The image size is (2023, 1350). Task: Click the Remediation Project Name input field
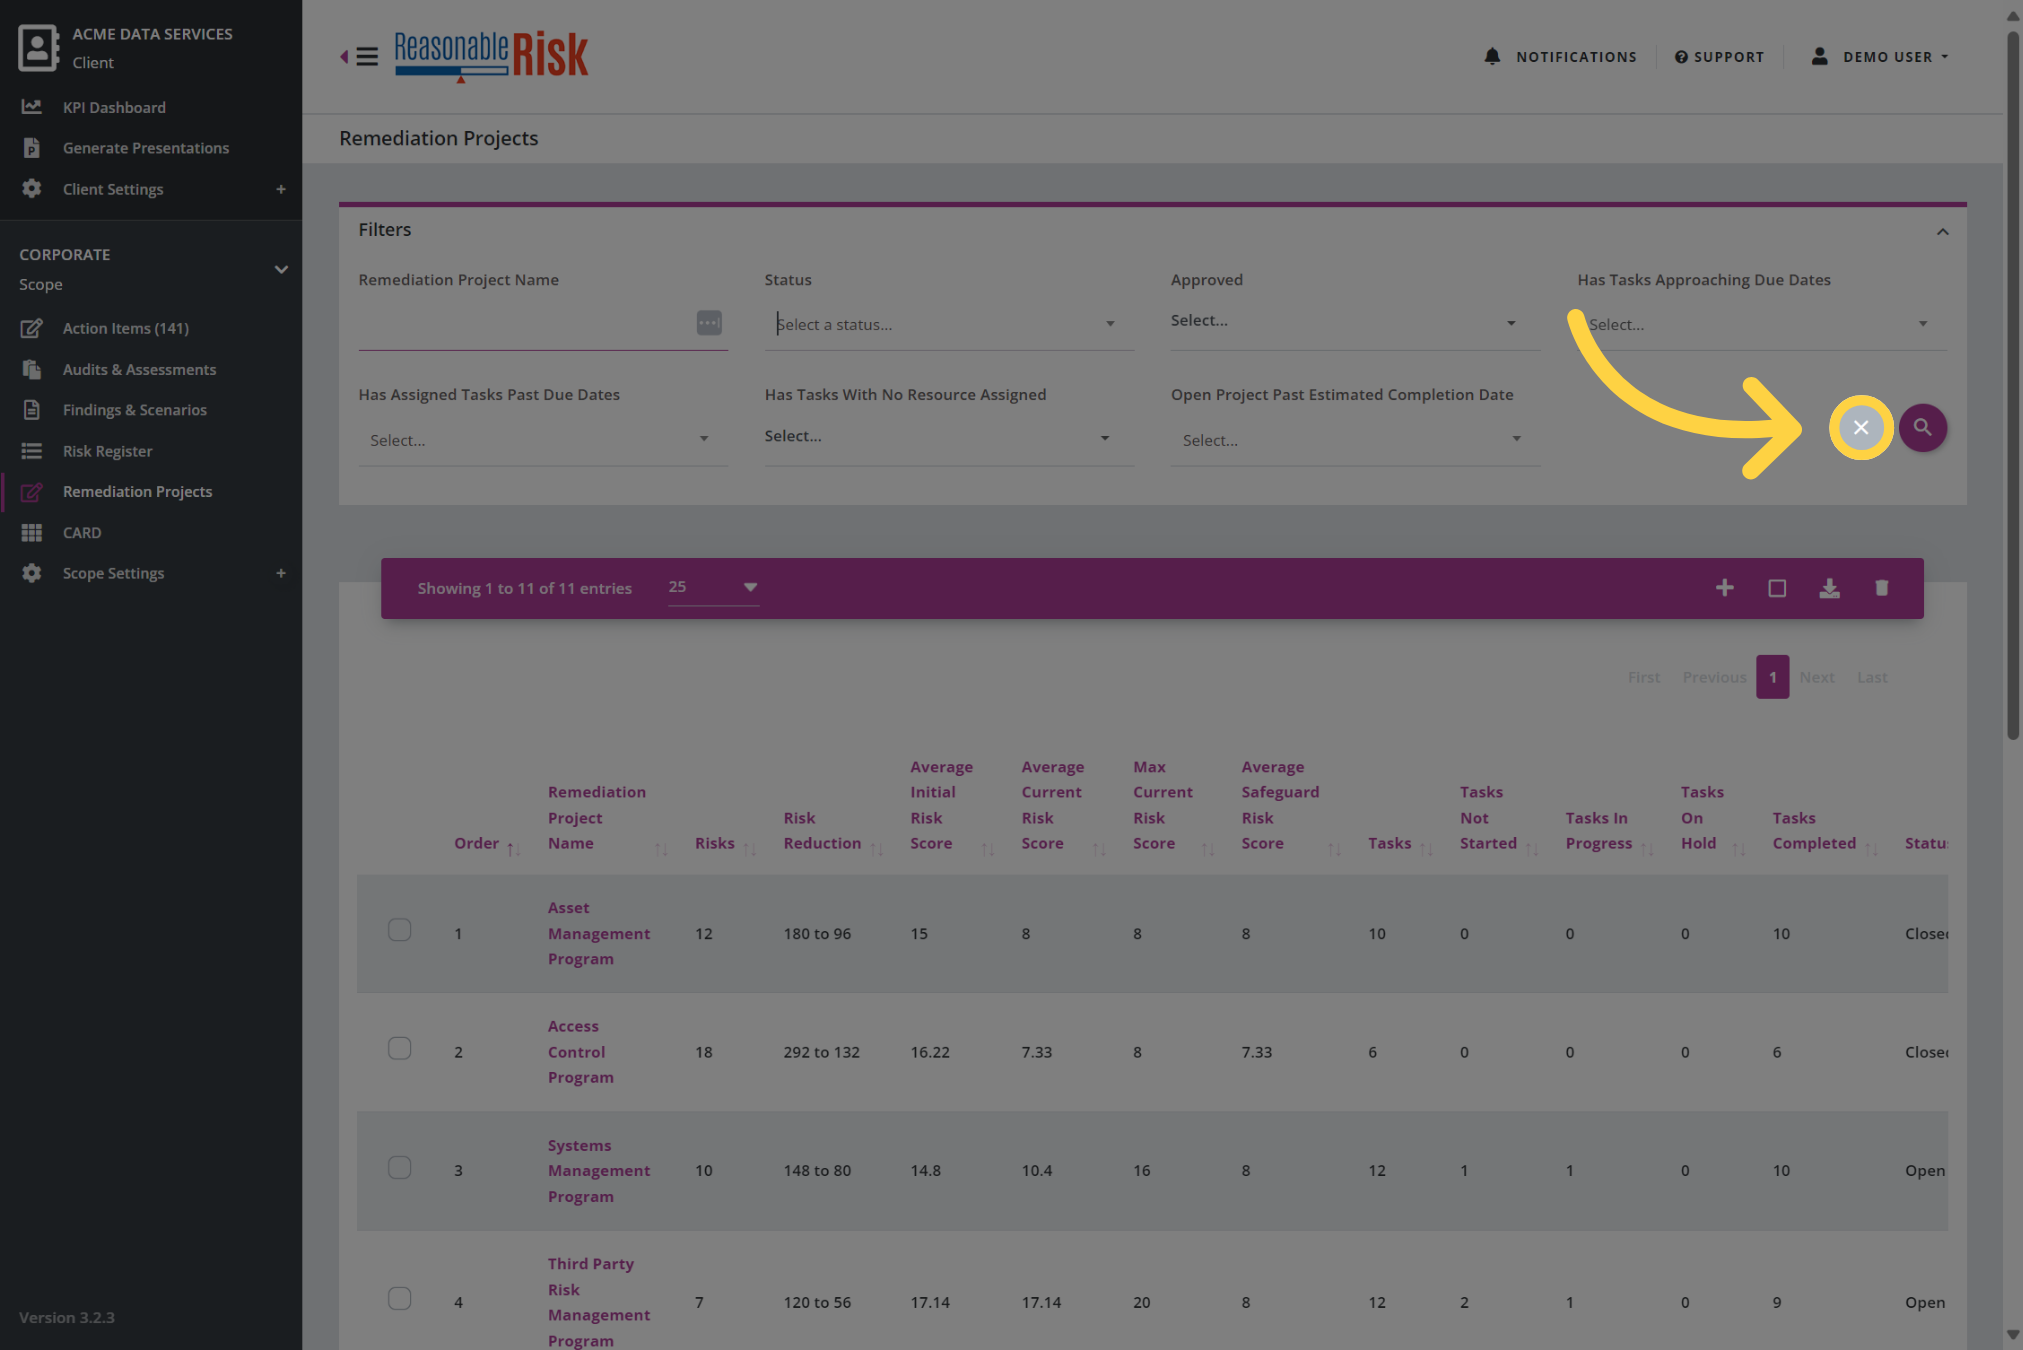[x=524, y=324]
